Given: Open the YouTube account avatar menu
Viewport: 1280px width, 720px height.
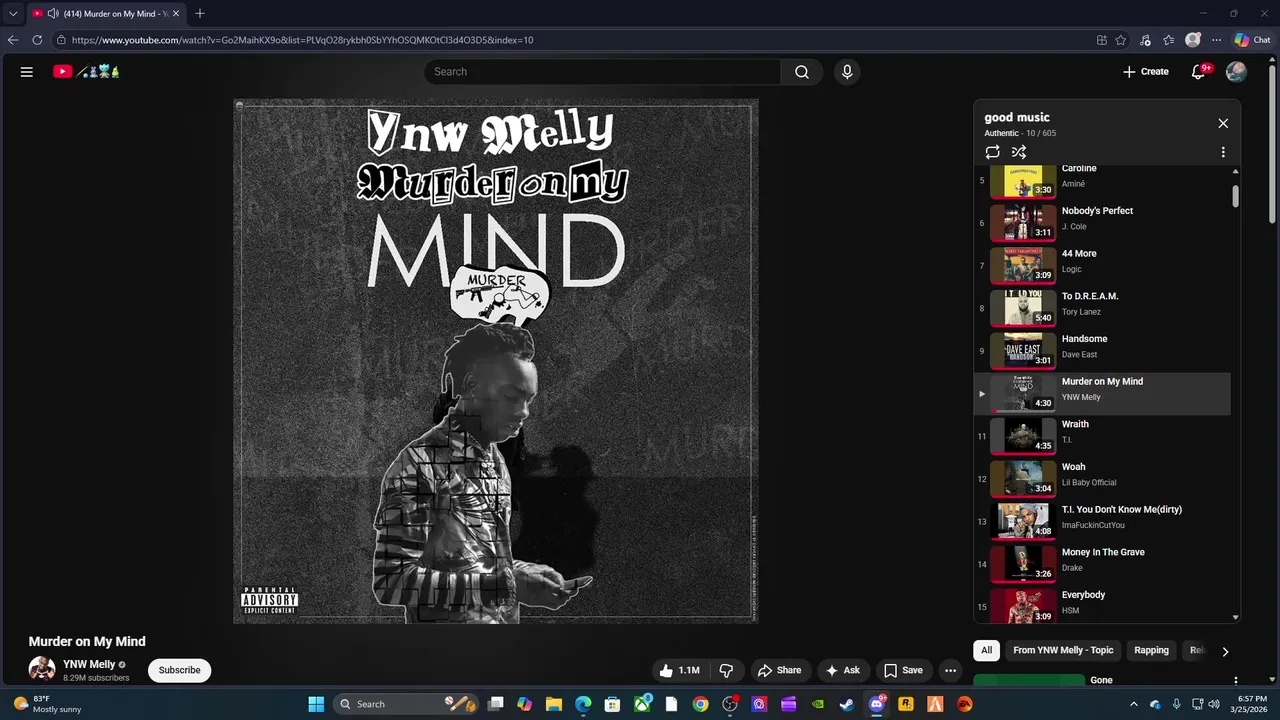Looking at the screenshot, I should (1236, 72).
